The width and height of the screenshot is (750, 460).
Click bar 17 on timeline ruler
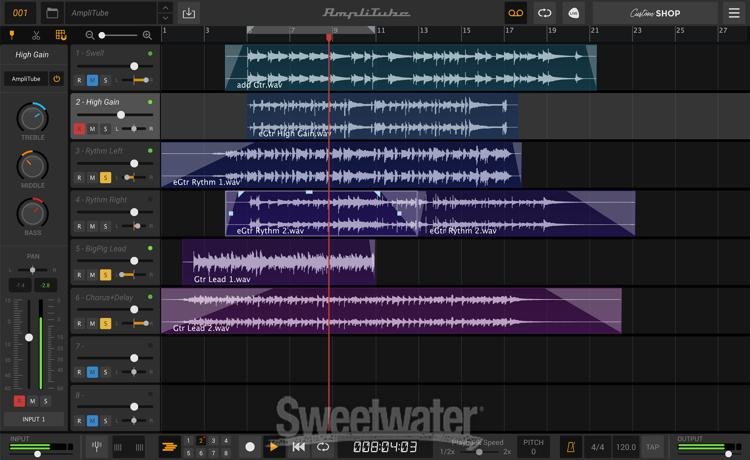[x=509, y=31]
